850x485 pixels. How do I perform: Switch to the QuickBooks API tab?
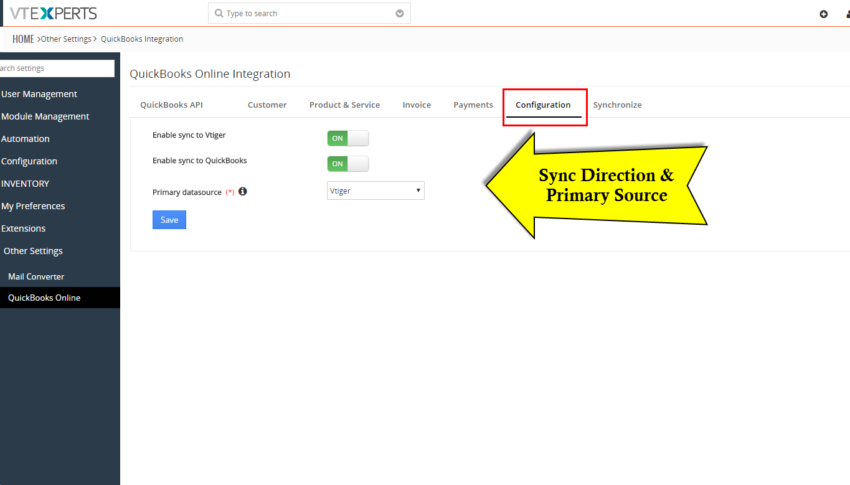[171, 105]
